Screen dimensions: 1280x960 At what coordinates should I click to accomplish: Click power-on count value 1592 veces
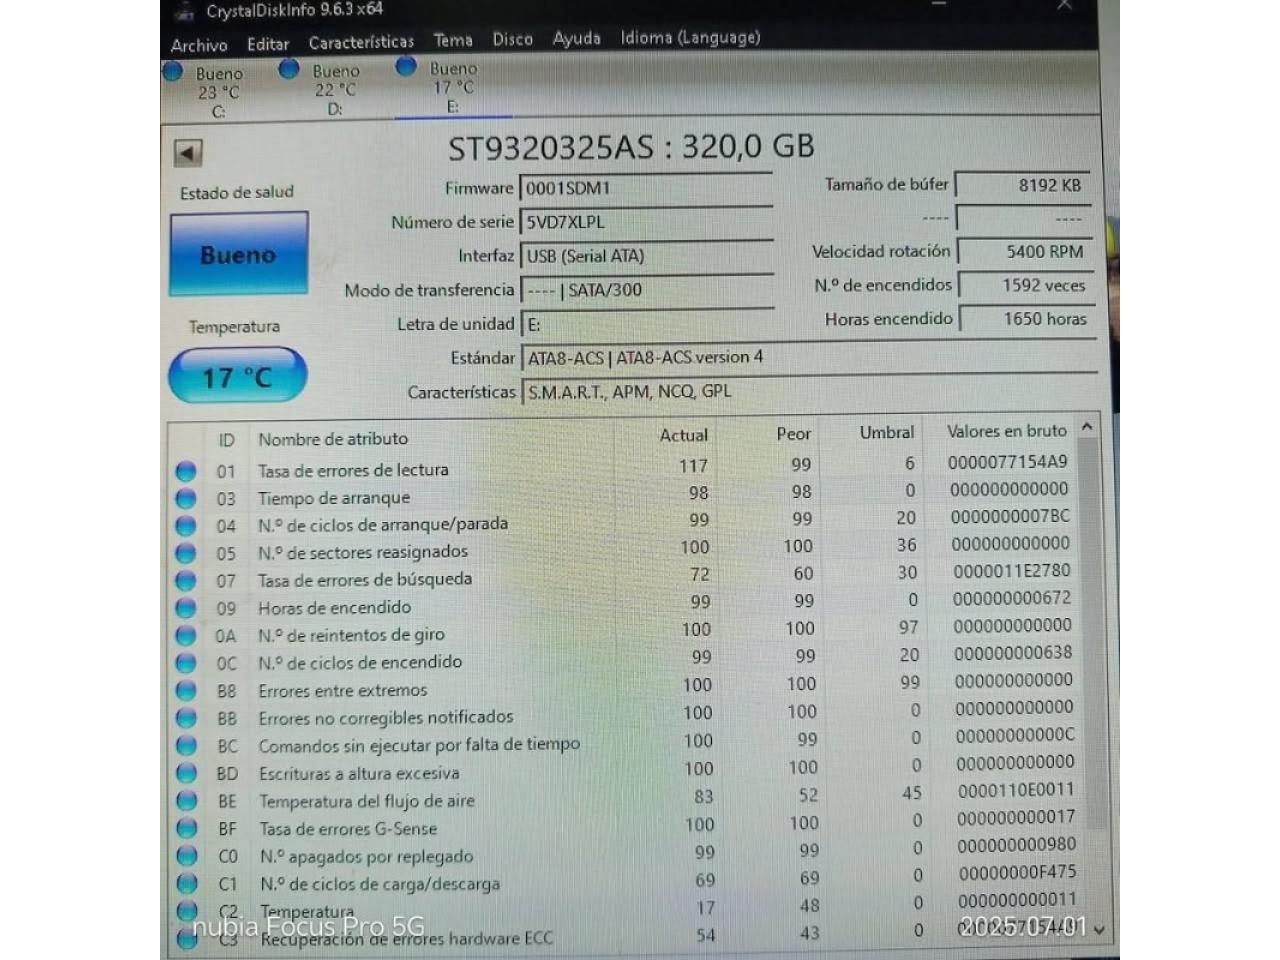click(1026, 285)
